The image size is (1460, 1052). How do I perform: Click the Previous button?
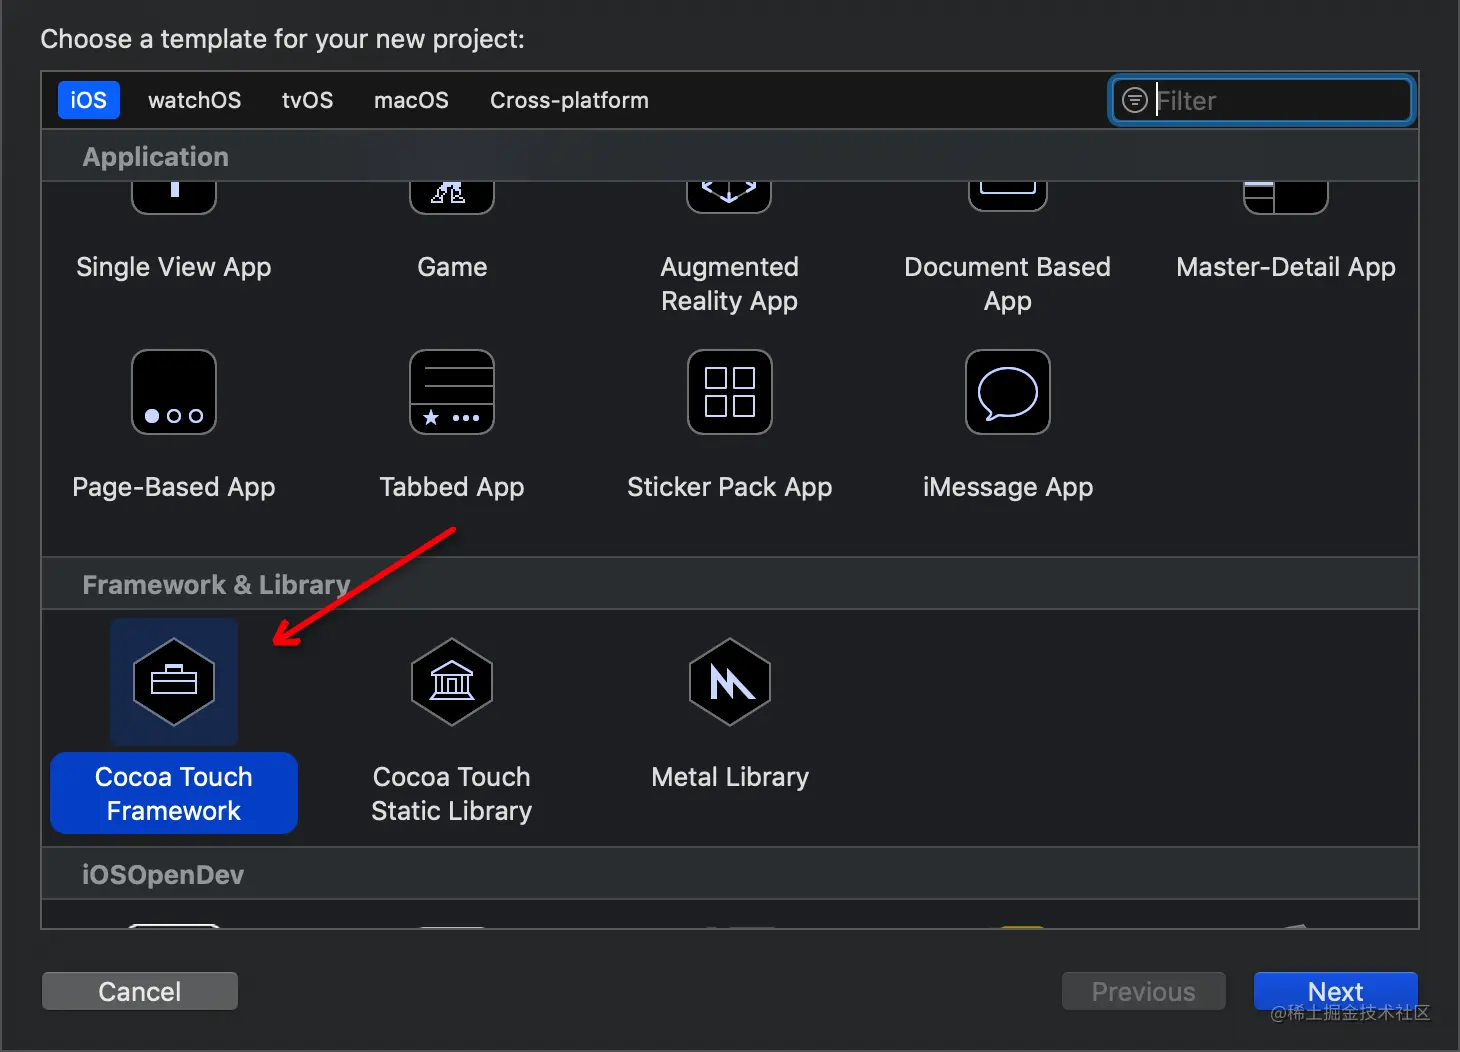(1144, 991)
